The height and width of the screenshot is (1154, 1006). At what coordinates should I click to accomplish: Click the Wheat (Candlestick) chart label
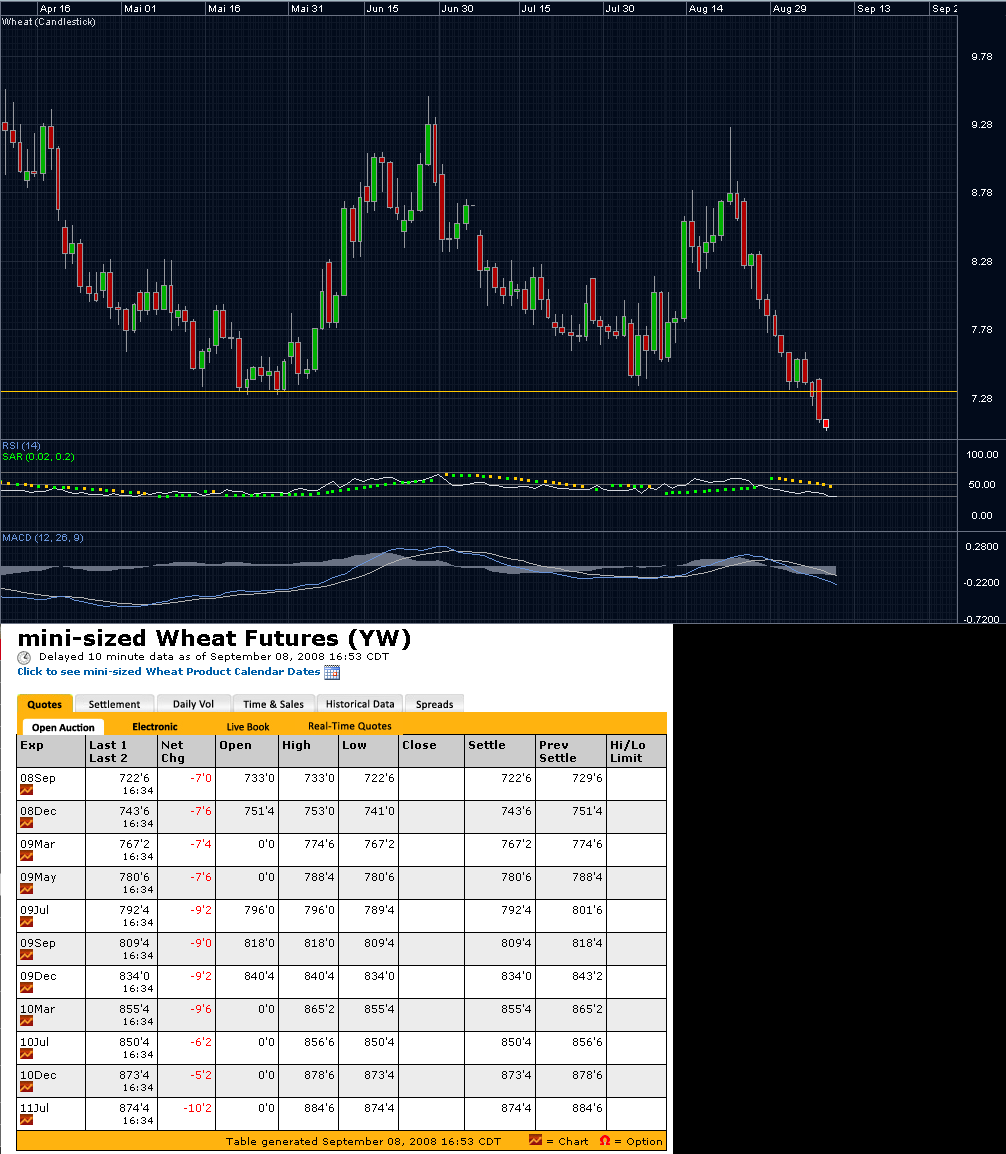click(x=49, y=21)
